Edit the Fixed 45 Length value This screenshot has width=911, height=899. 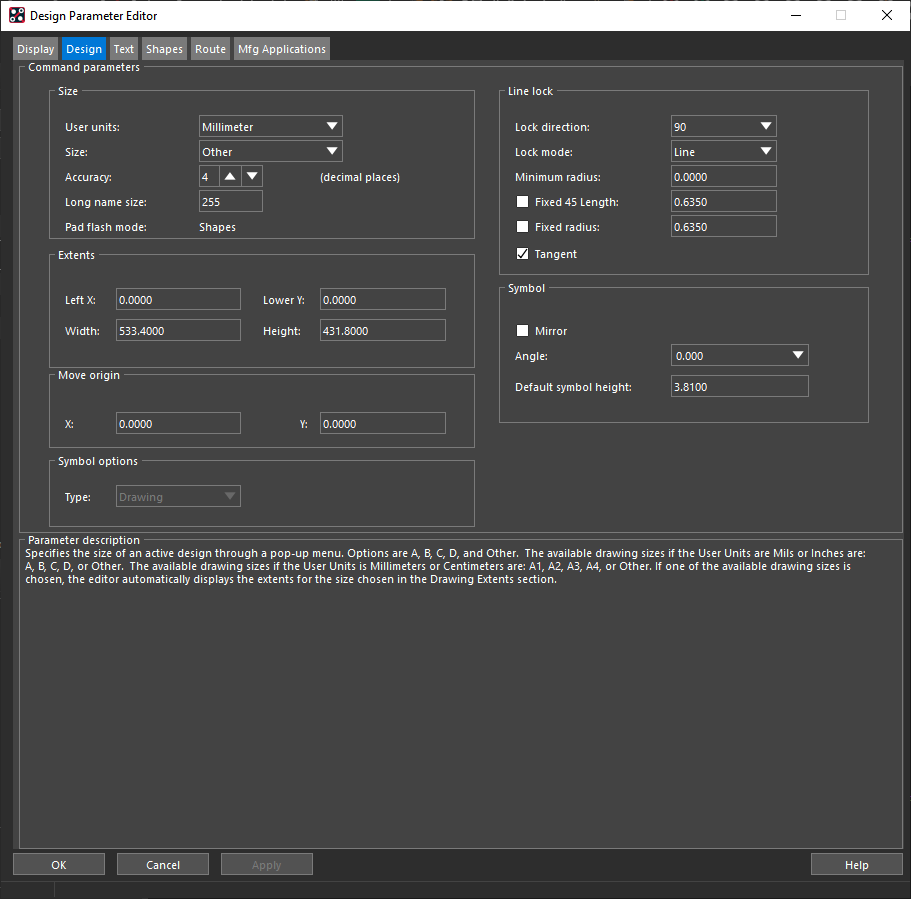pos(724,202)
